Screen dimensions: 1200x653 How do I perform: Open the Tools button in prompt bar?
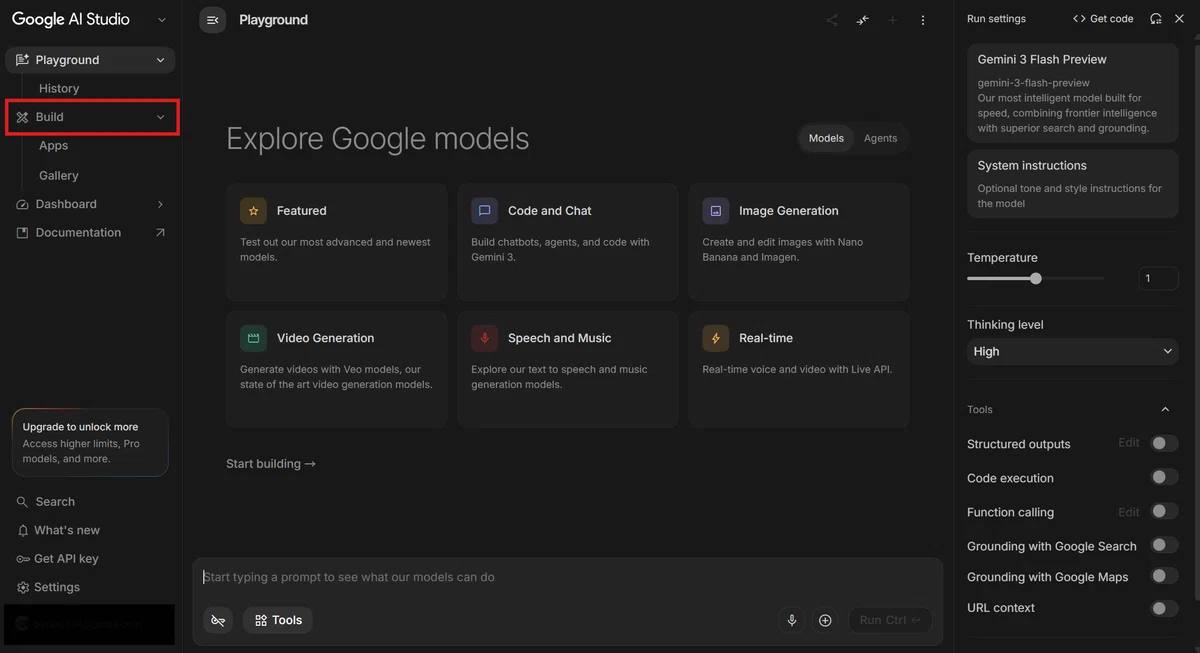coord(278,620)
